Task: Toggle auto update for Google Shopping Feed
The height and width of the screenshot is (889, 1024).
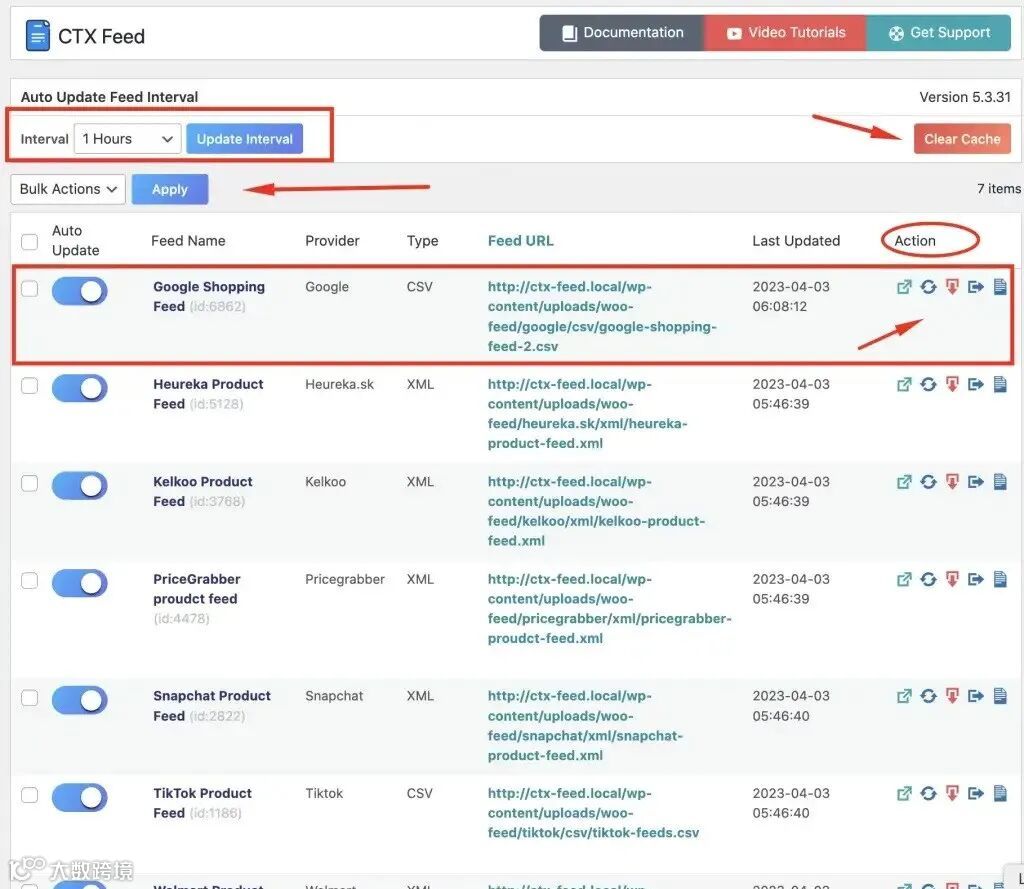Action: point(80,291)
